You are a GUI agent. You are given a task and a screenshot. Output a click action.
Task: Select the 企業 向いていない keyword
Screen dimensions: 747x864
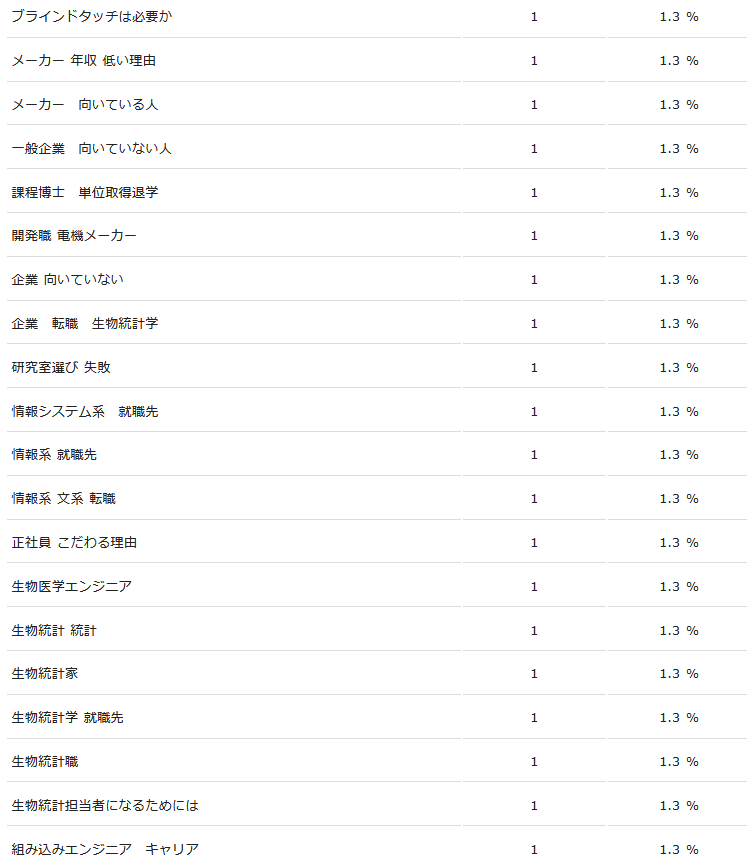coord(67,280)
